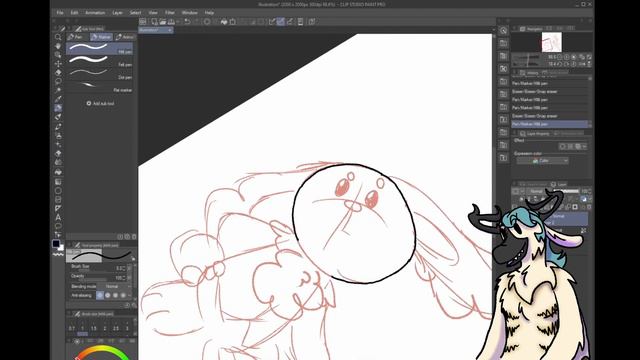
Task: Click Add sub tool button
Action: tap(100, 104)
